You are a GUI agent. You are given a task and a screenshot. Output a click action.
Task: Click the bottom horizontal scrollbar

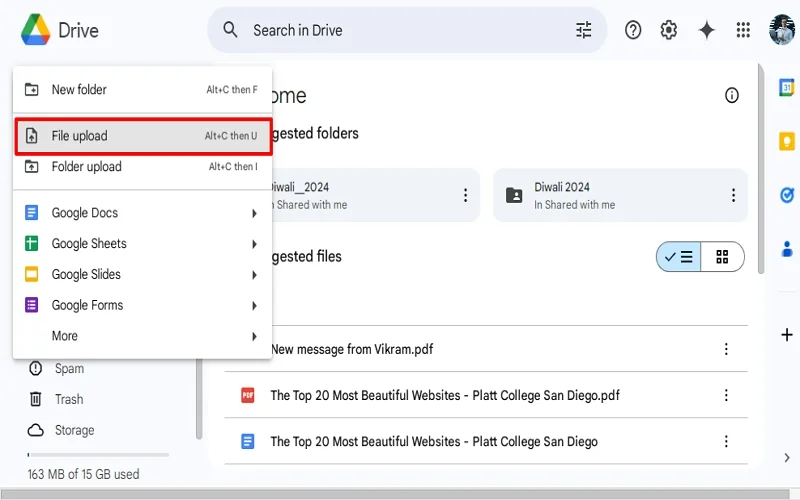[395, 494]
